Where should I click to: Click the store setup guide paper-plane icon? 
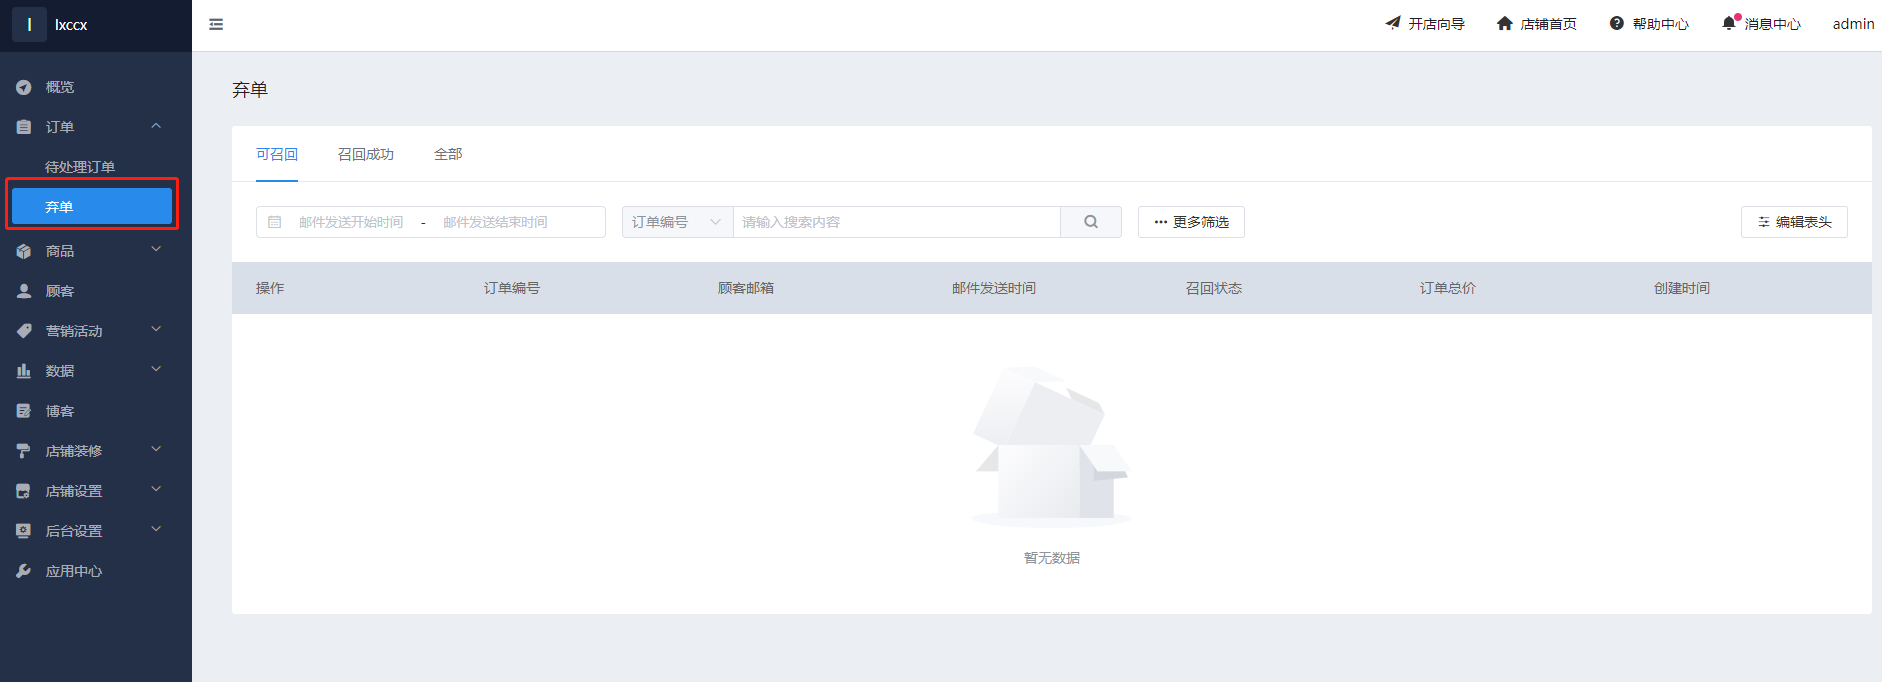(x=1393, y=23)
